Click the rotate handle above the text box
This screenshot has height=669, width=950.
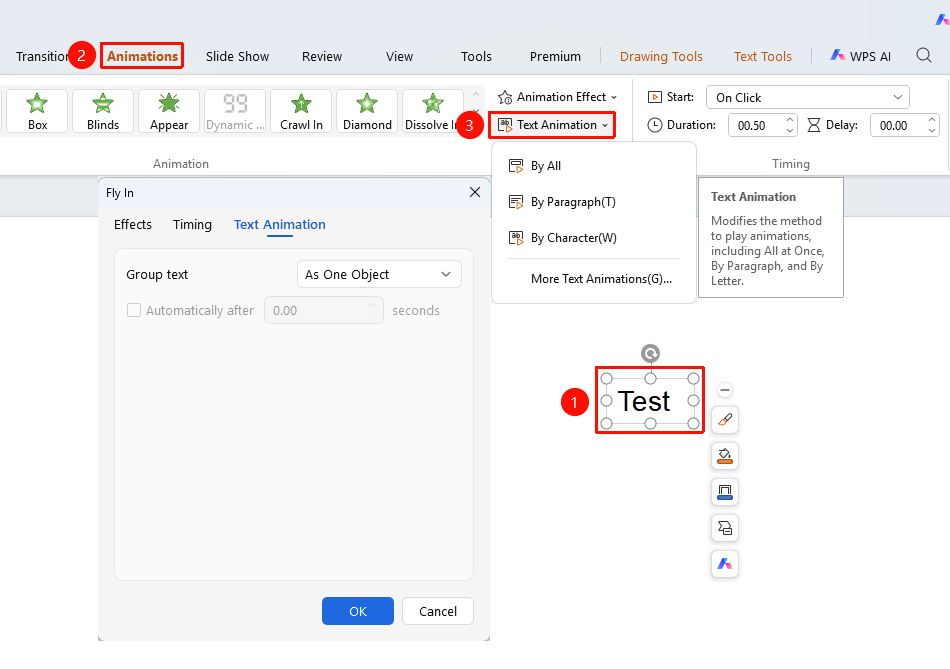[x=650, y=353]
